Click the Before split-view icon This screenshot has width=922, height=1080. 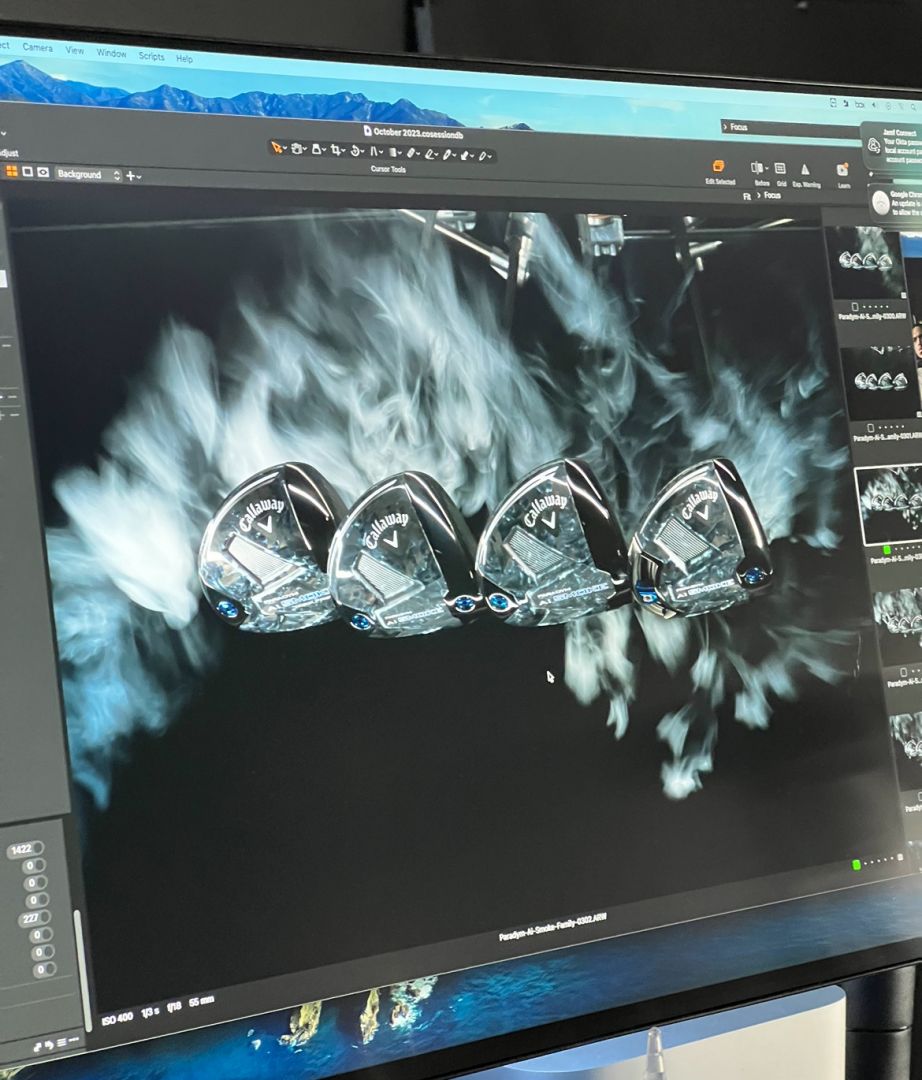click(x=757, y=167)
